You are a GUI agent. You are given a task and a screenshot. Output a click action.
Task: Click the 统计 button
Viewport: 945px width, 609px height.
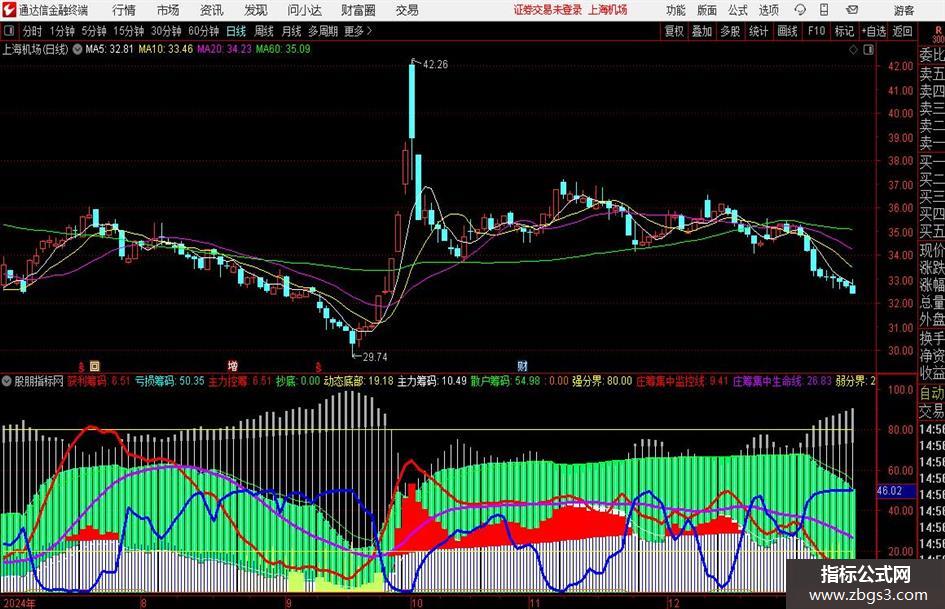click(758, 31)
